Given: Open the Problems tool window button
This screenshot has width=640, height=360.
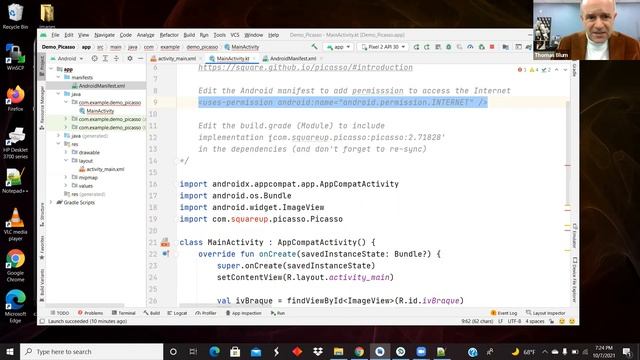Looking at the screenshot, I should pyautogui.click(x=90, y=313).
